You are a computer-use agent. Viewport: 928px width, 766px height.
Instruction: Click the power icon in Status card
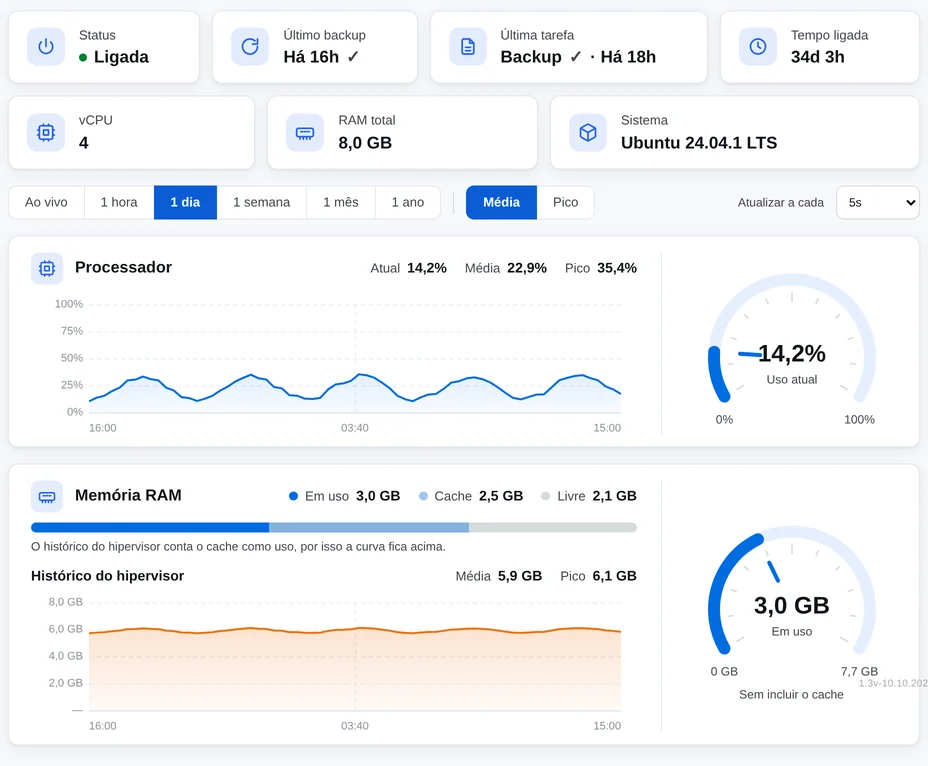[46, 46]
